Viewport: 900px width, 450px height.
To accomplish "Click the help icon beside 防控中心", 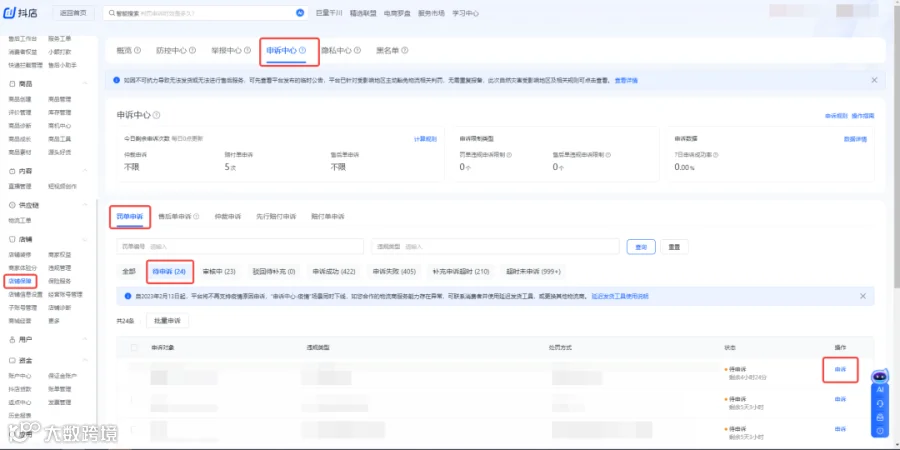I will coord(193,51).
